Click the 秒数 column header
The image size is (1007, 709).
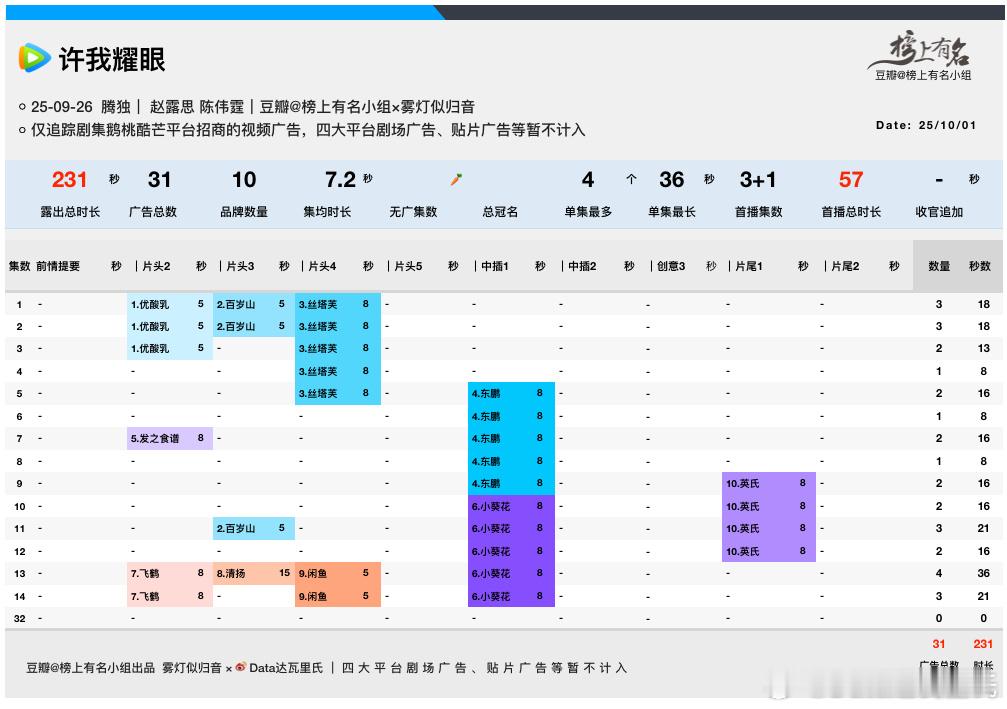(x=980, y=266)
